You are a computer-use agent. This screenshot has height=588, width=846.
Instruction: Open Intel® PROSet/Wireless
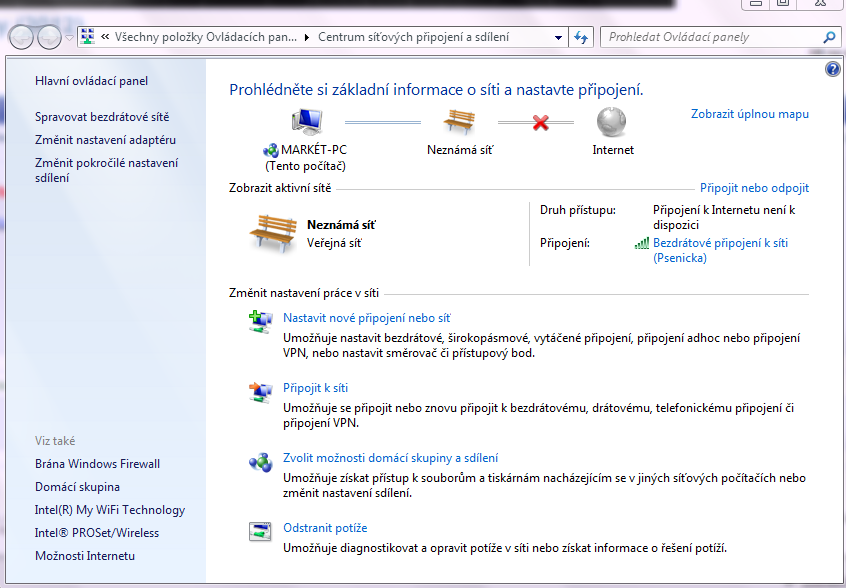(97, 533)
